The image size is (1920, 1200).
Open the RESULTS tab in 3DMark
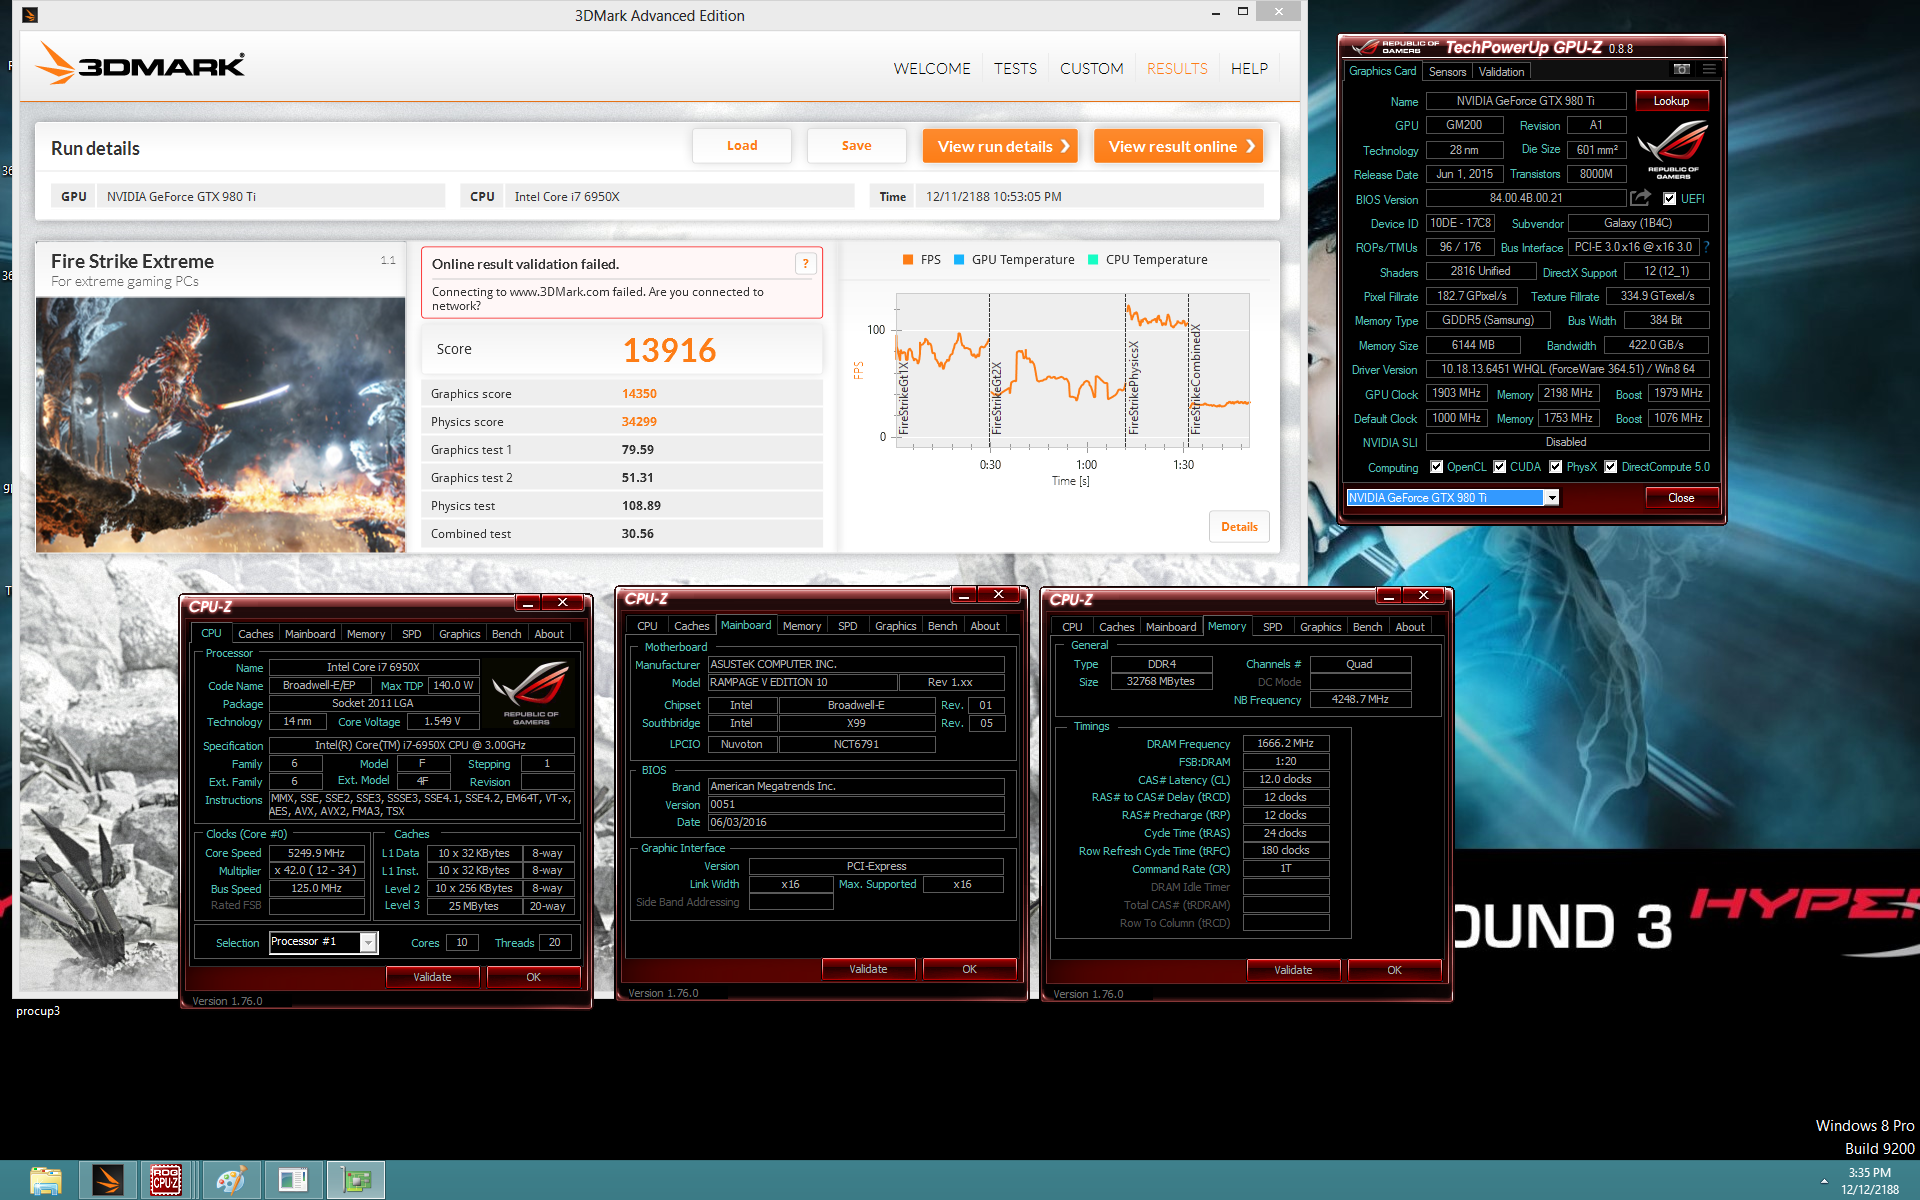[1177, 68]
